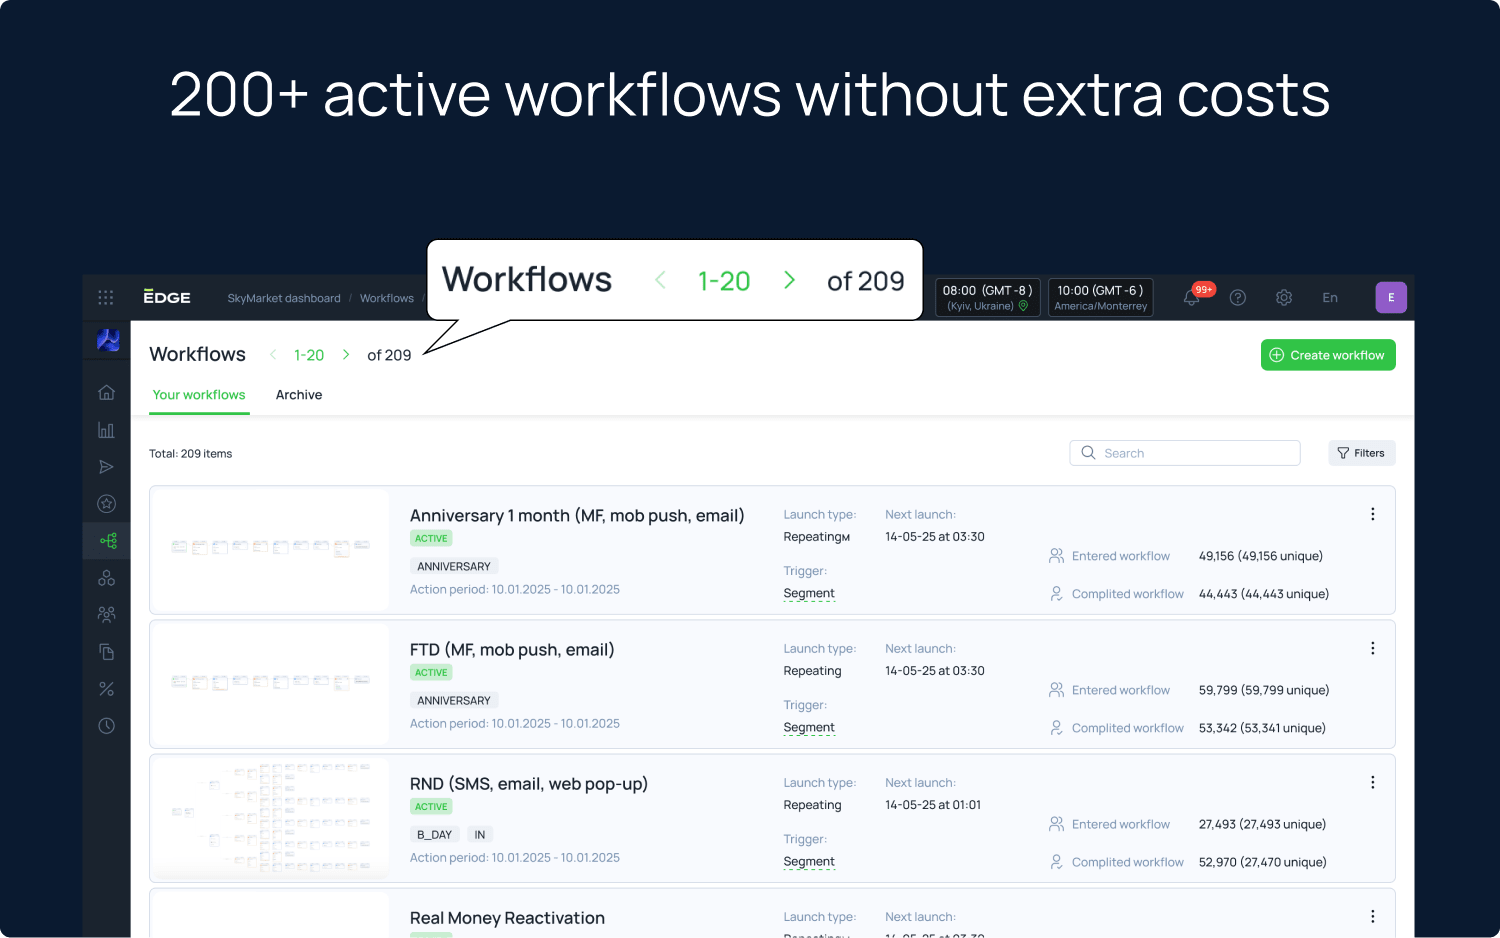The image size is (1500, 938).
Task: Click SkyMarket dashboard breadcrumb
Action: tap(284, 298)
